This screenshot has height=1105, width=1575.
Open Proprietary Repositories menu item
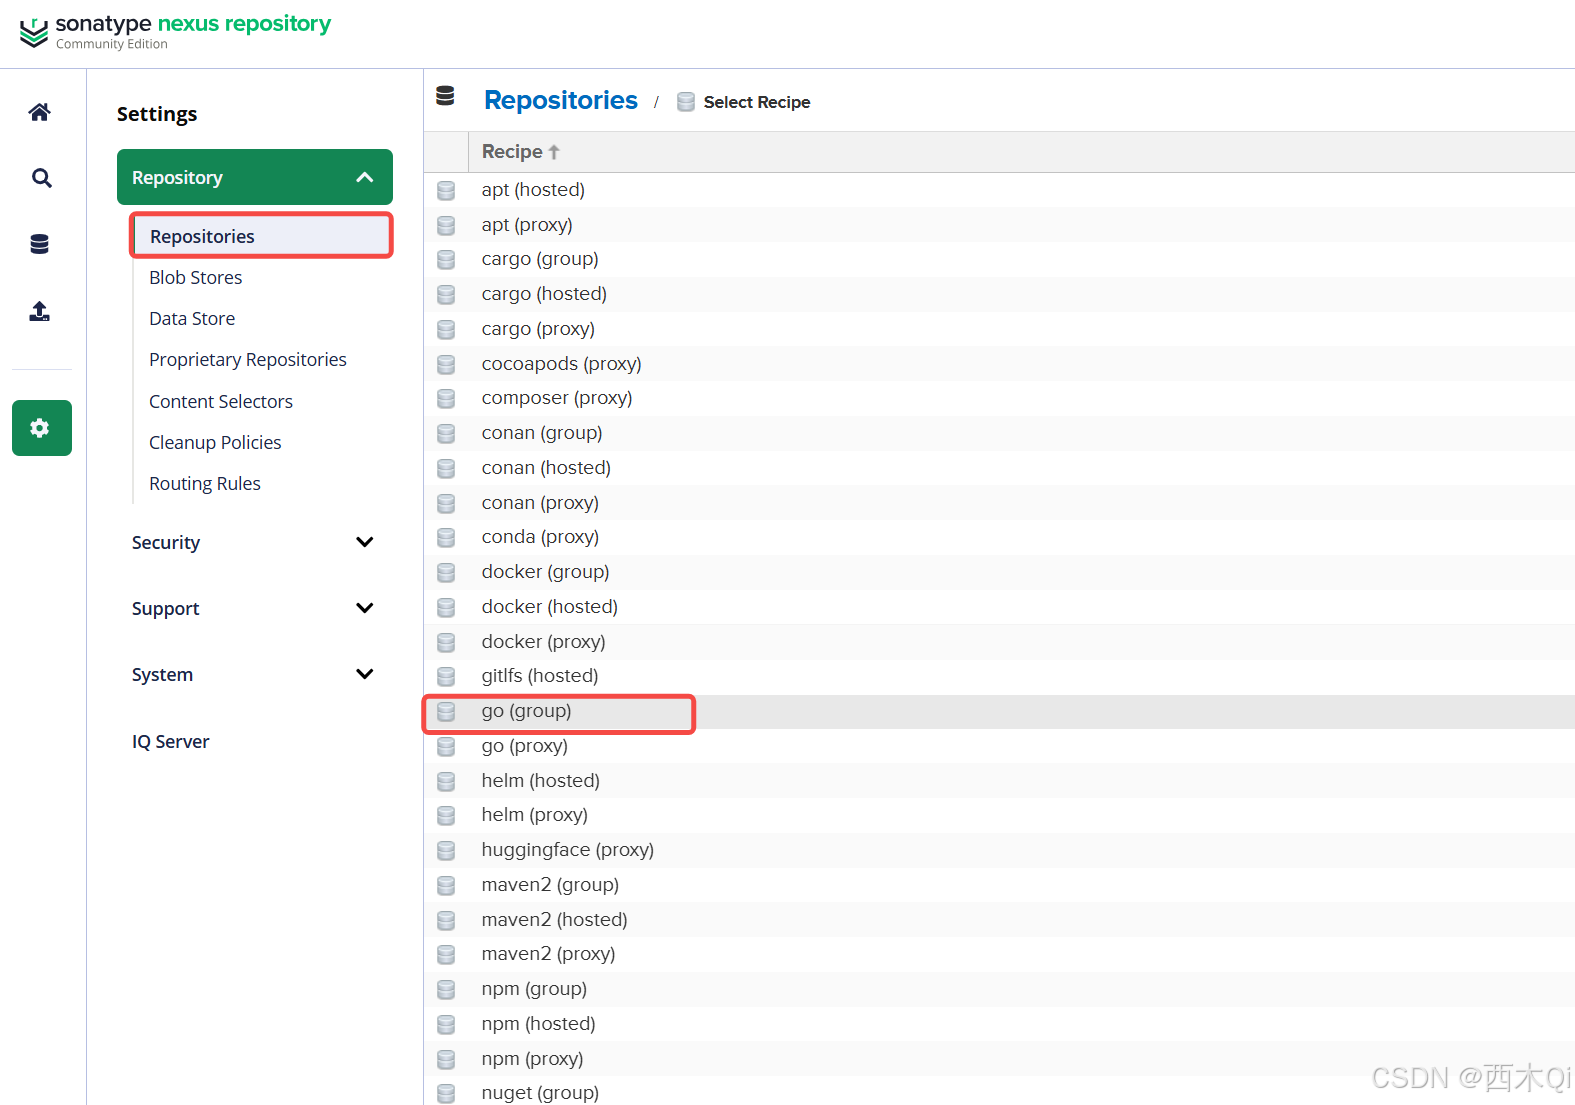pos(248,359)
